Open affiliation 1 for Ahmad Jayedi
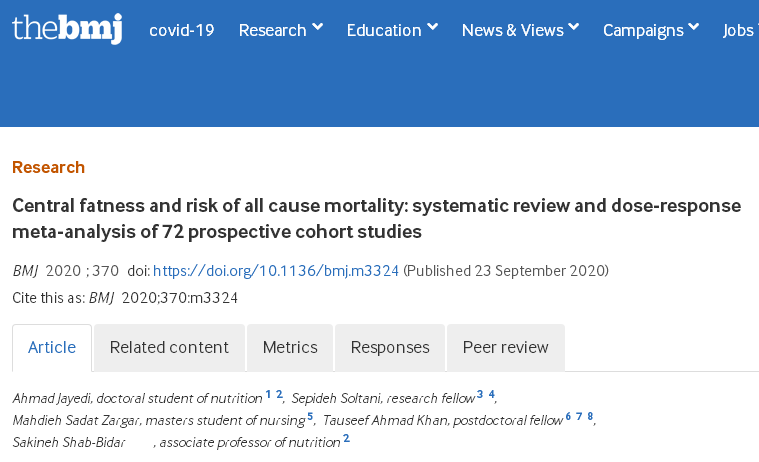The image size is (759, 462). [268, 394]
